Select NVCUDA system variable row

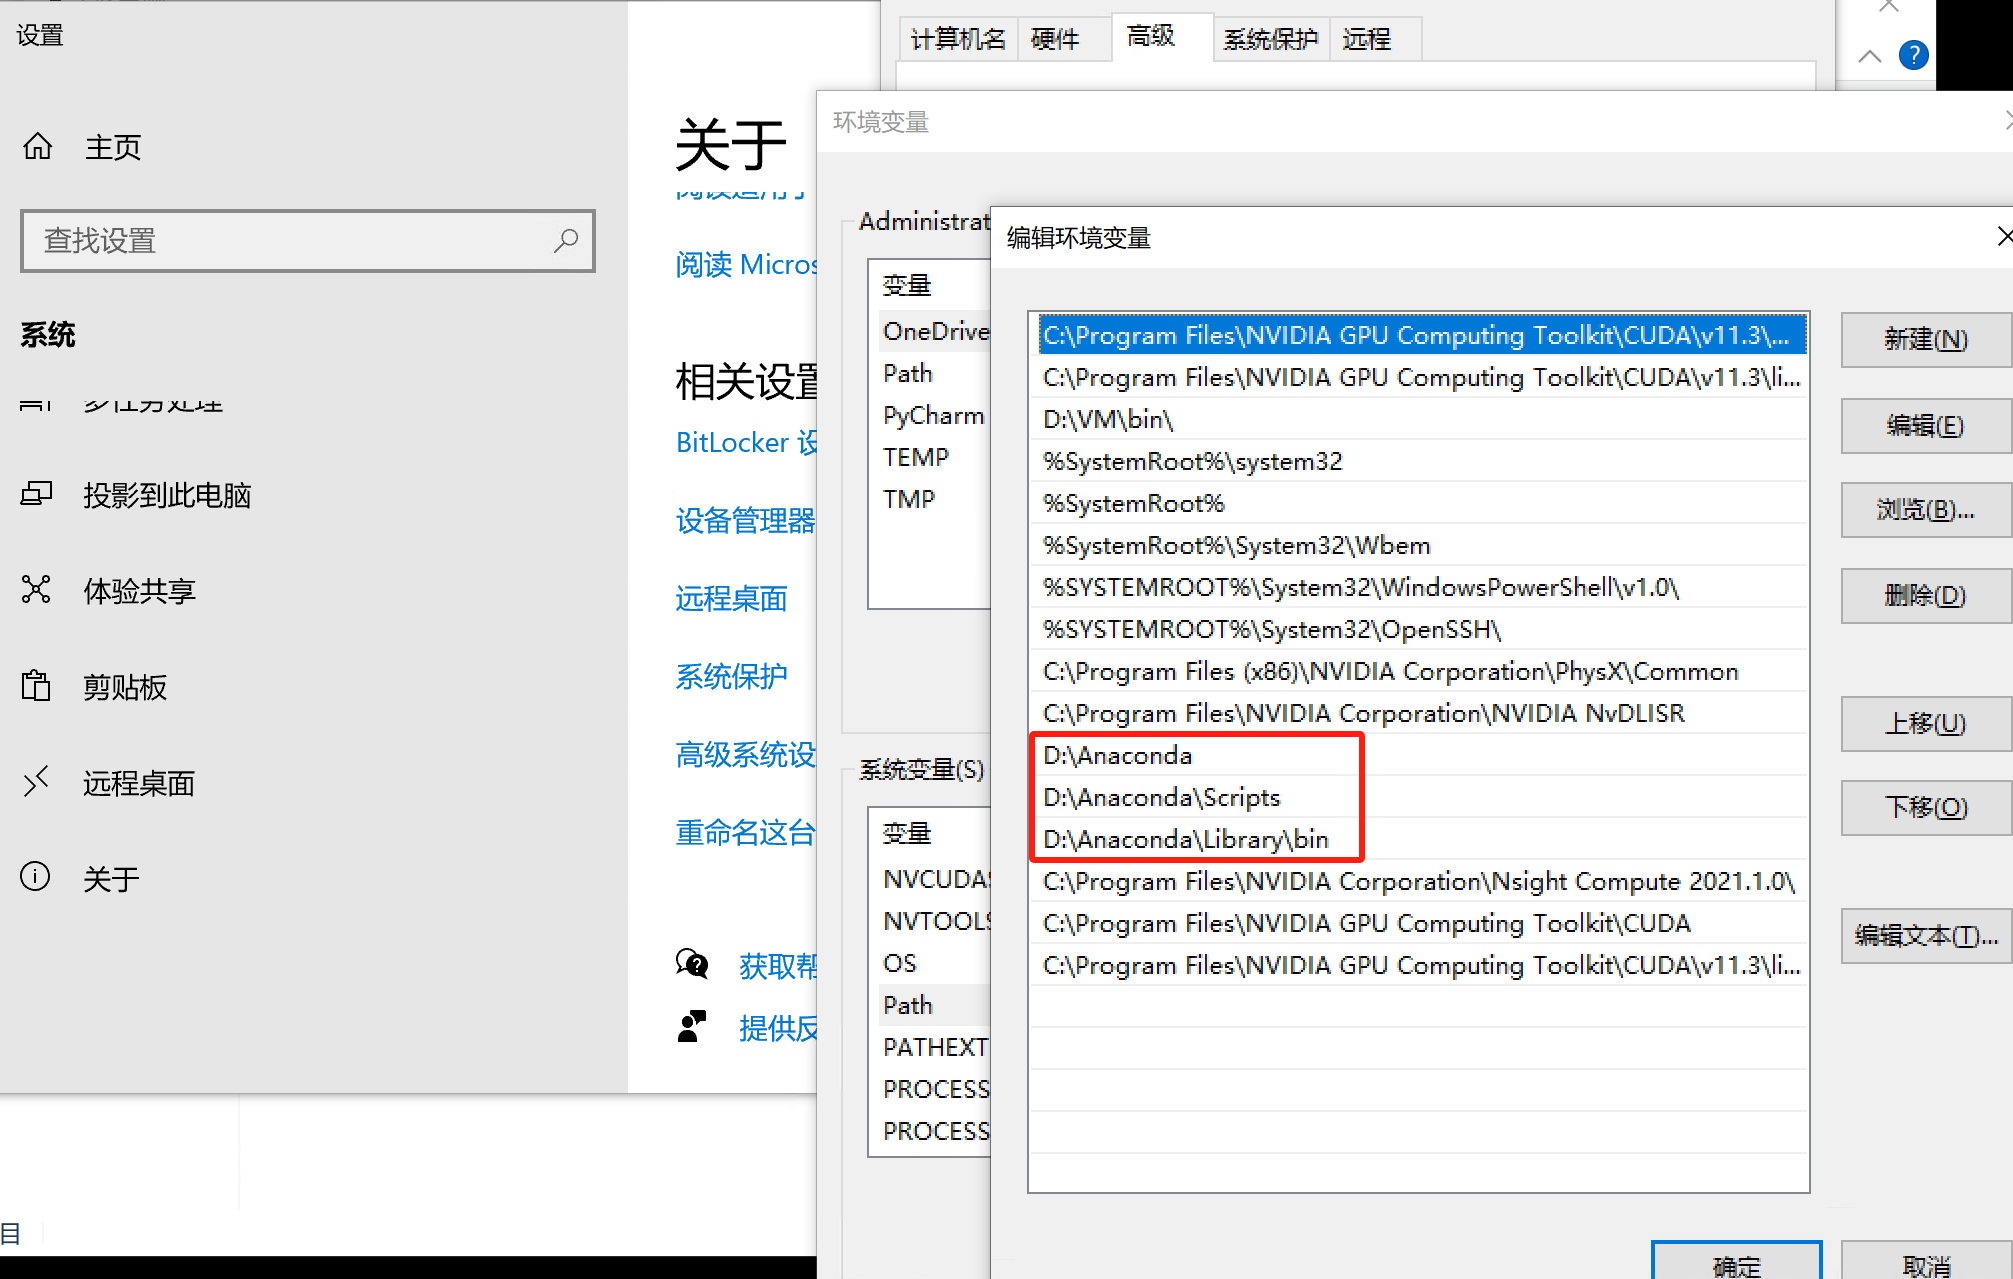click(x=935, y=879)
